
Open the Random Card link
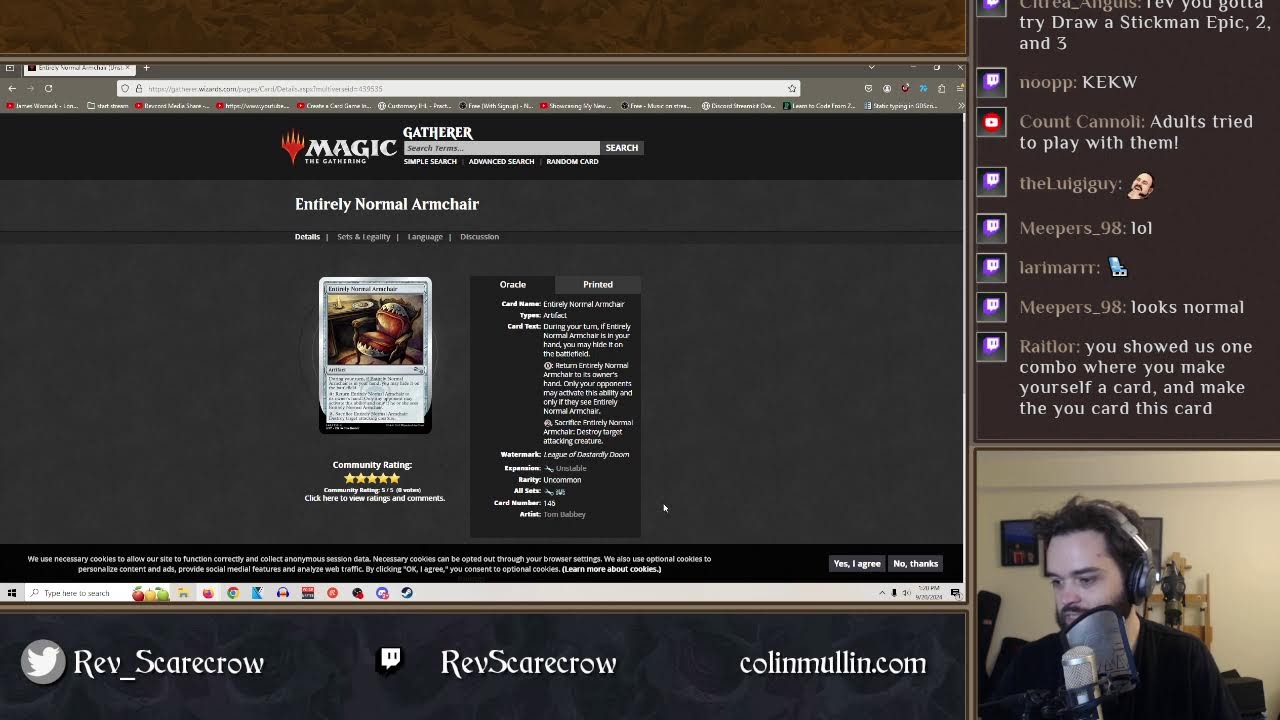(x=572, y=161)
